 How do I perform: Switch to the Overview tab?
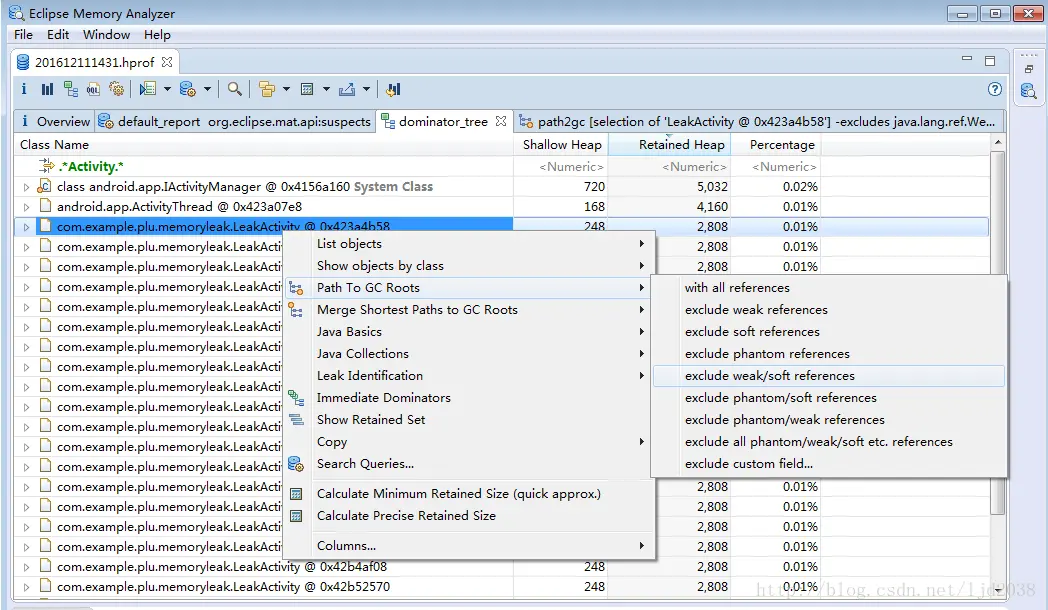coord(55,122)
